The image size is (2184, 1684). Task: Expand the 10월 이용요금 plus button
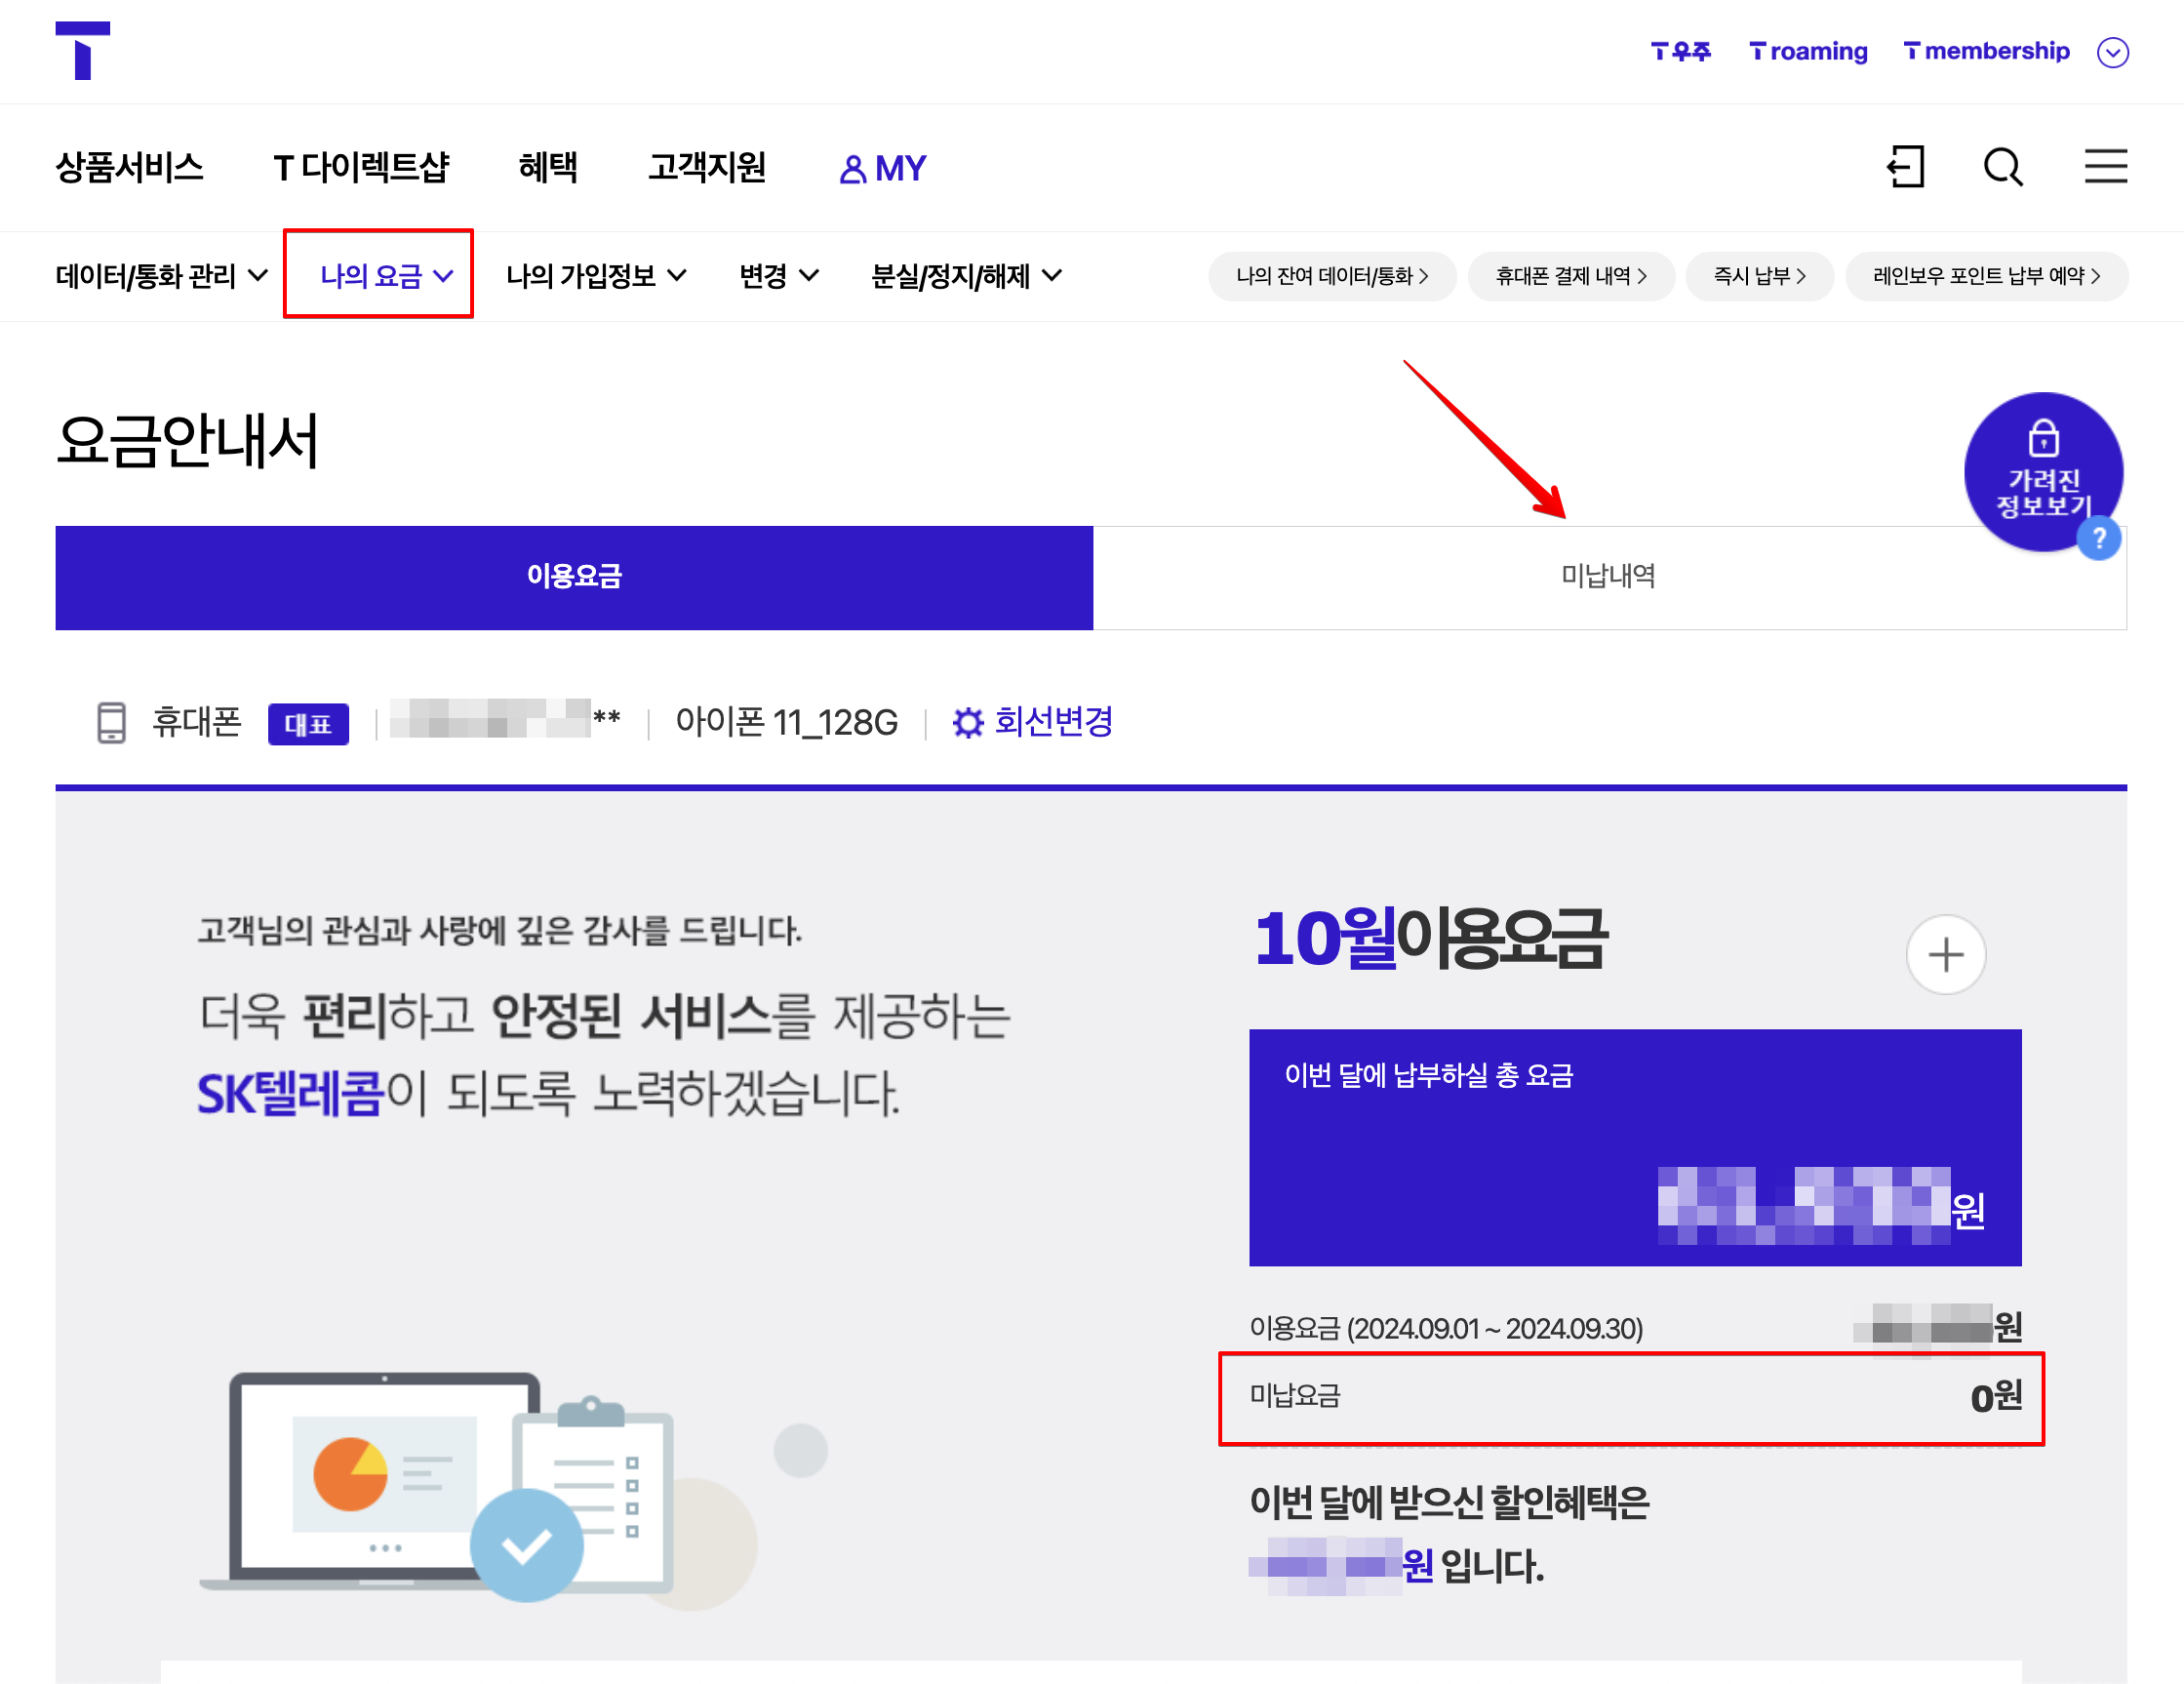click(x=1946, y=955)
